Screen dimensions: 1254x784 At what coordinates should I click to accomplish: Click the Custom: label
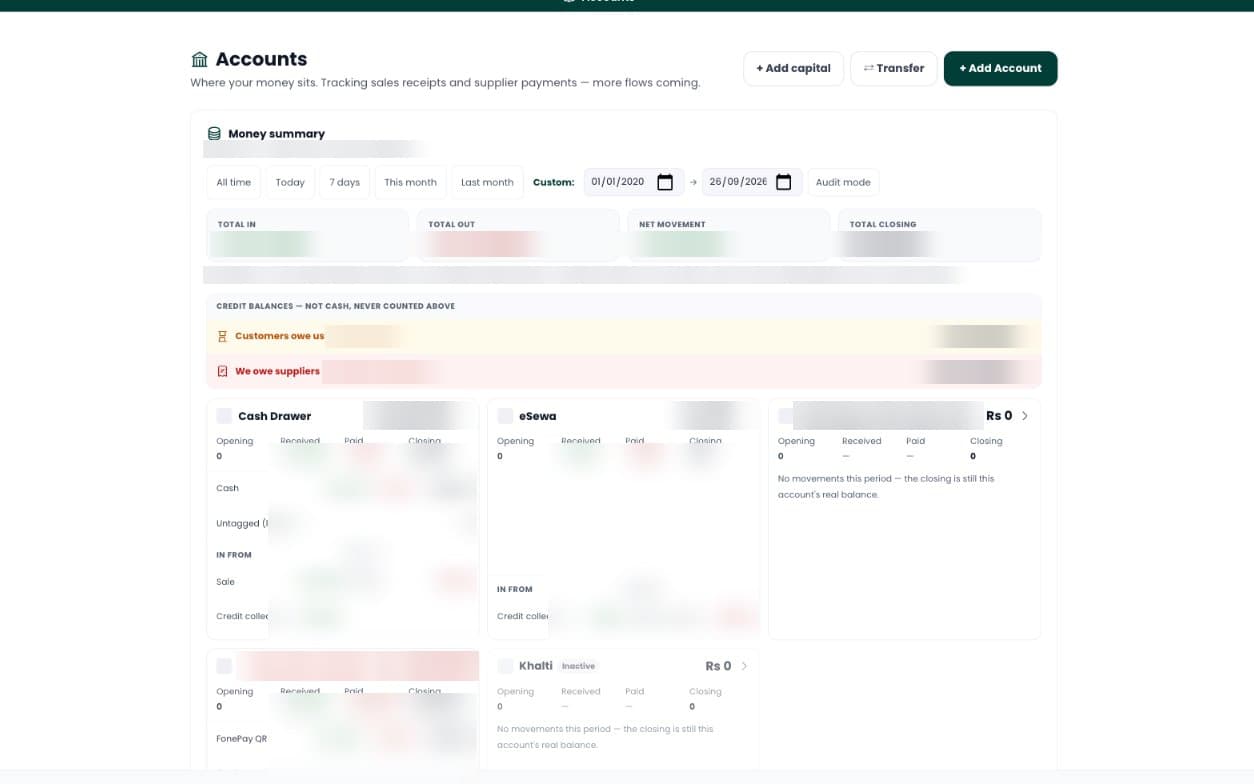point(554,182)
